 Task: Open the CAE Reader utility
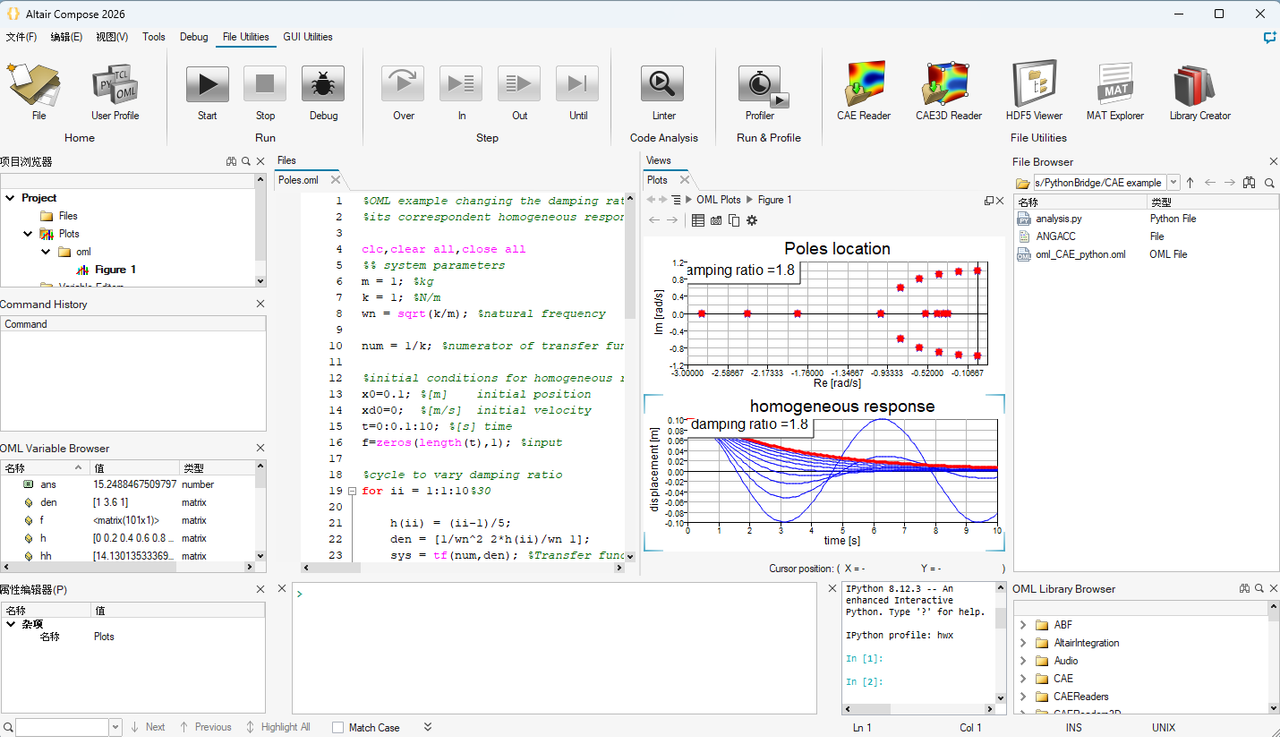(864, 84)
